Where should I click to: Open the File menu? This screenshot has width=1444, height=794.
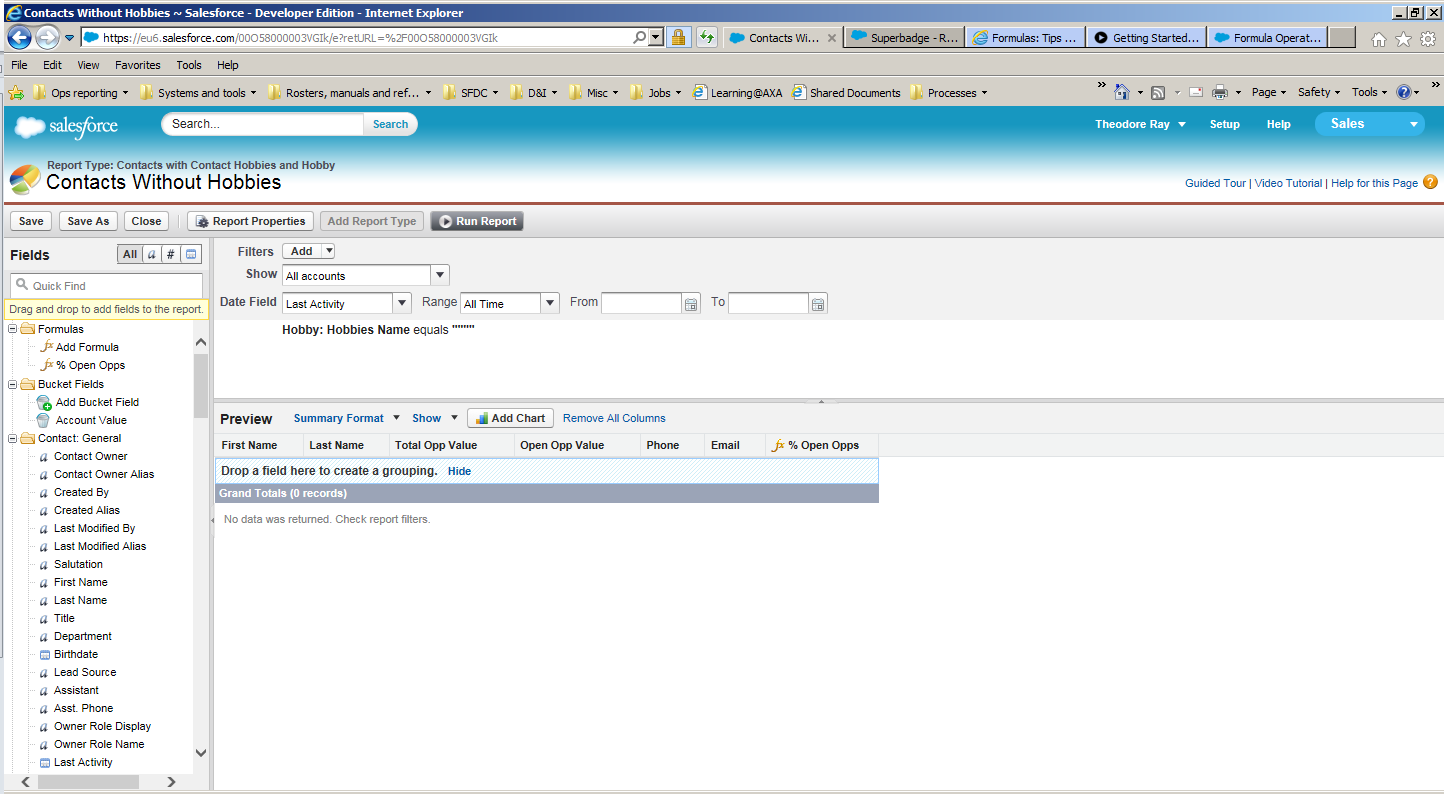[x=20, y=65]
